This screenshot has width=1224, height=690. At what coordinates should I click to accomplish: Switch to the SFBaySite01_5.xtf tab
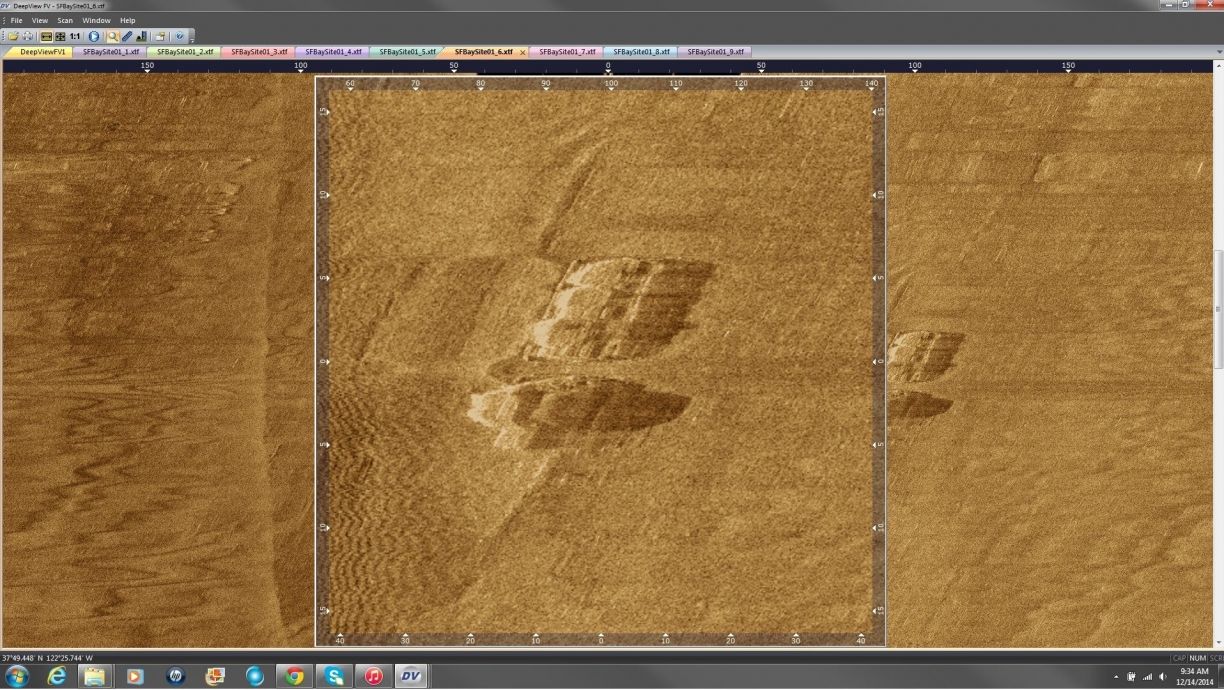(406, 51)
